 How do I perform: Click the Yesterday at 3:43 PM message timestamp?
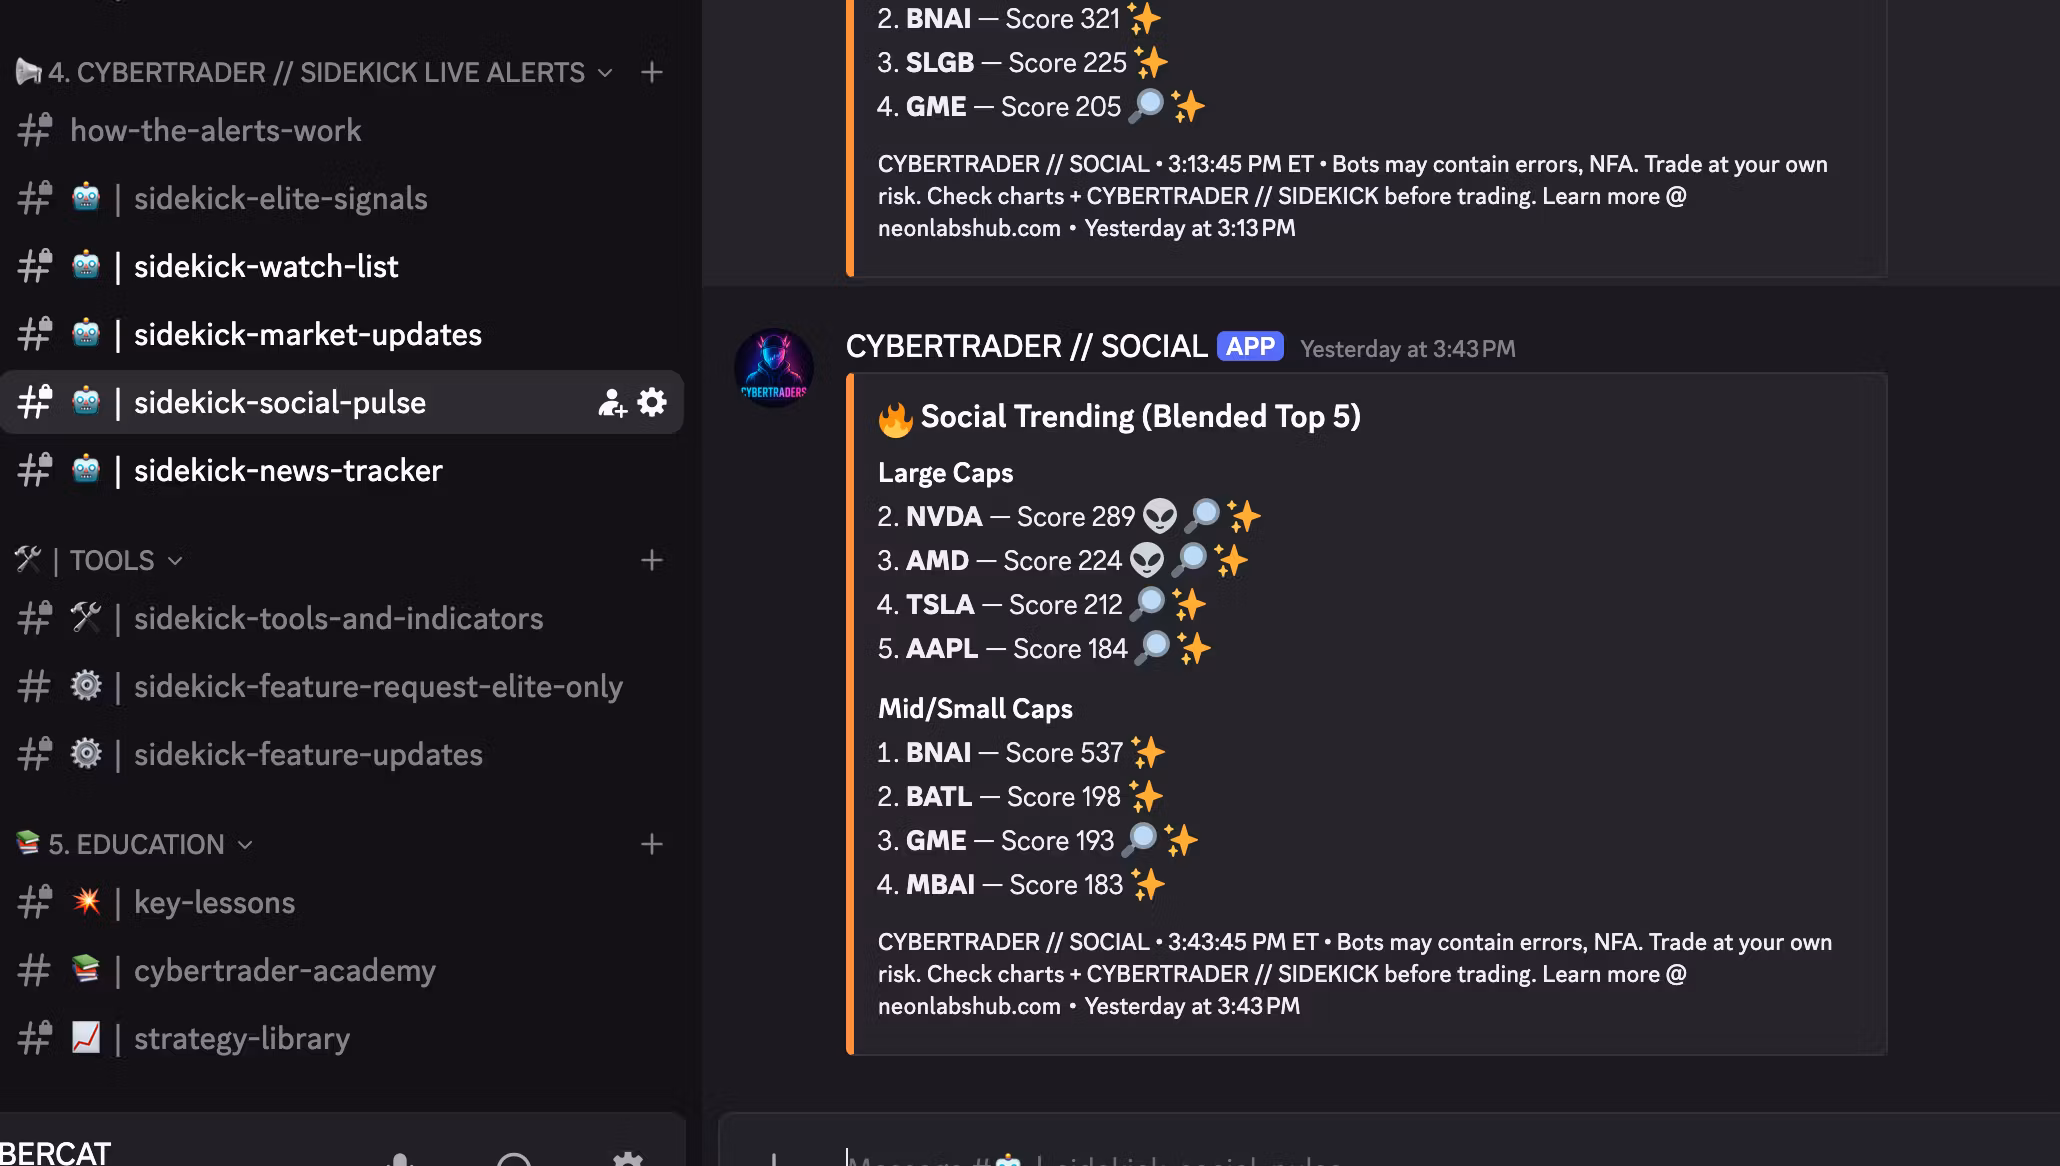[x=1407, y=349]
